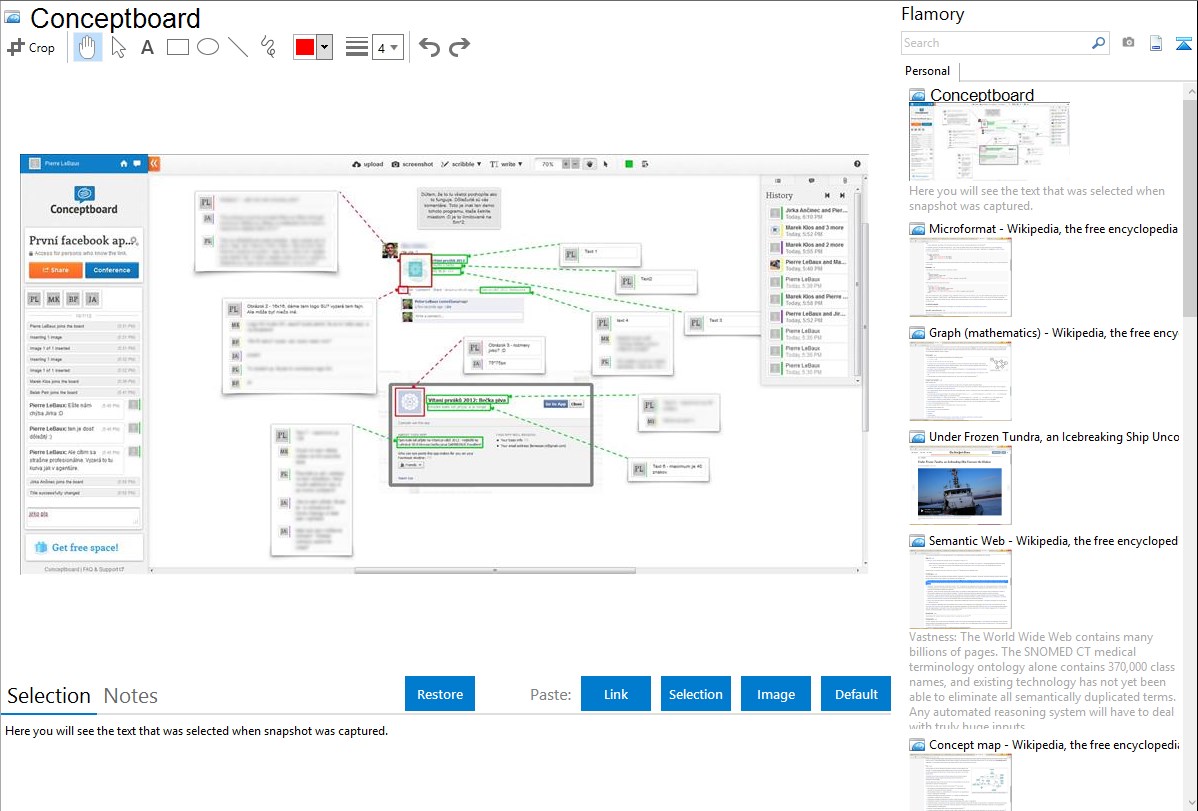
Task: Click the large Conceptboard screenshot preview
Action: (x=444, y=364)
